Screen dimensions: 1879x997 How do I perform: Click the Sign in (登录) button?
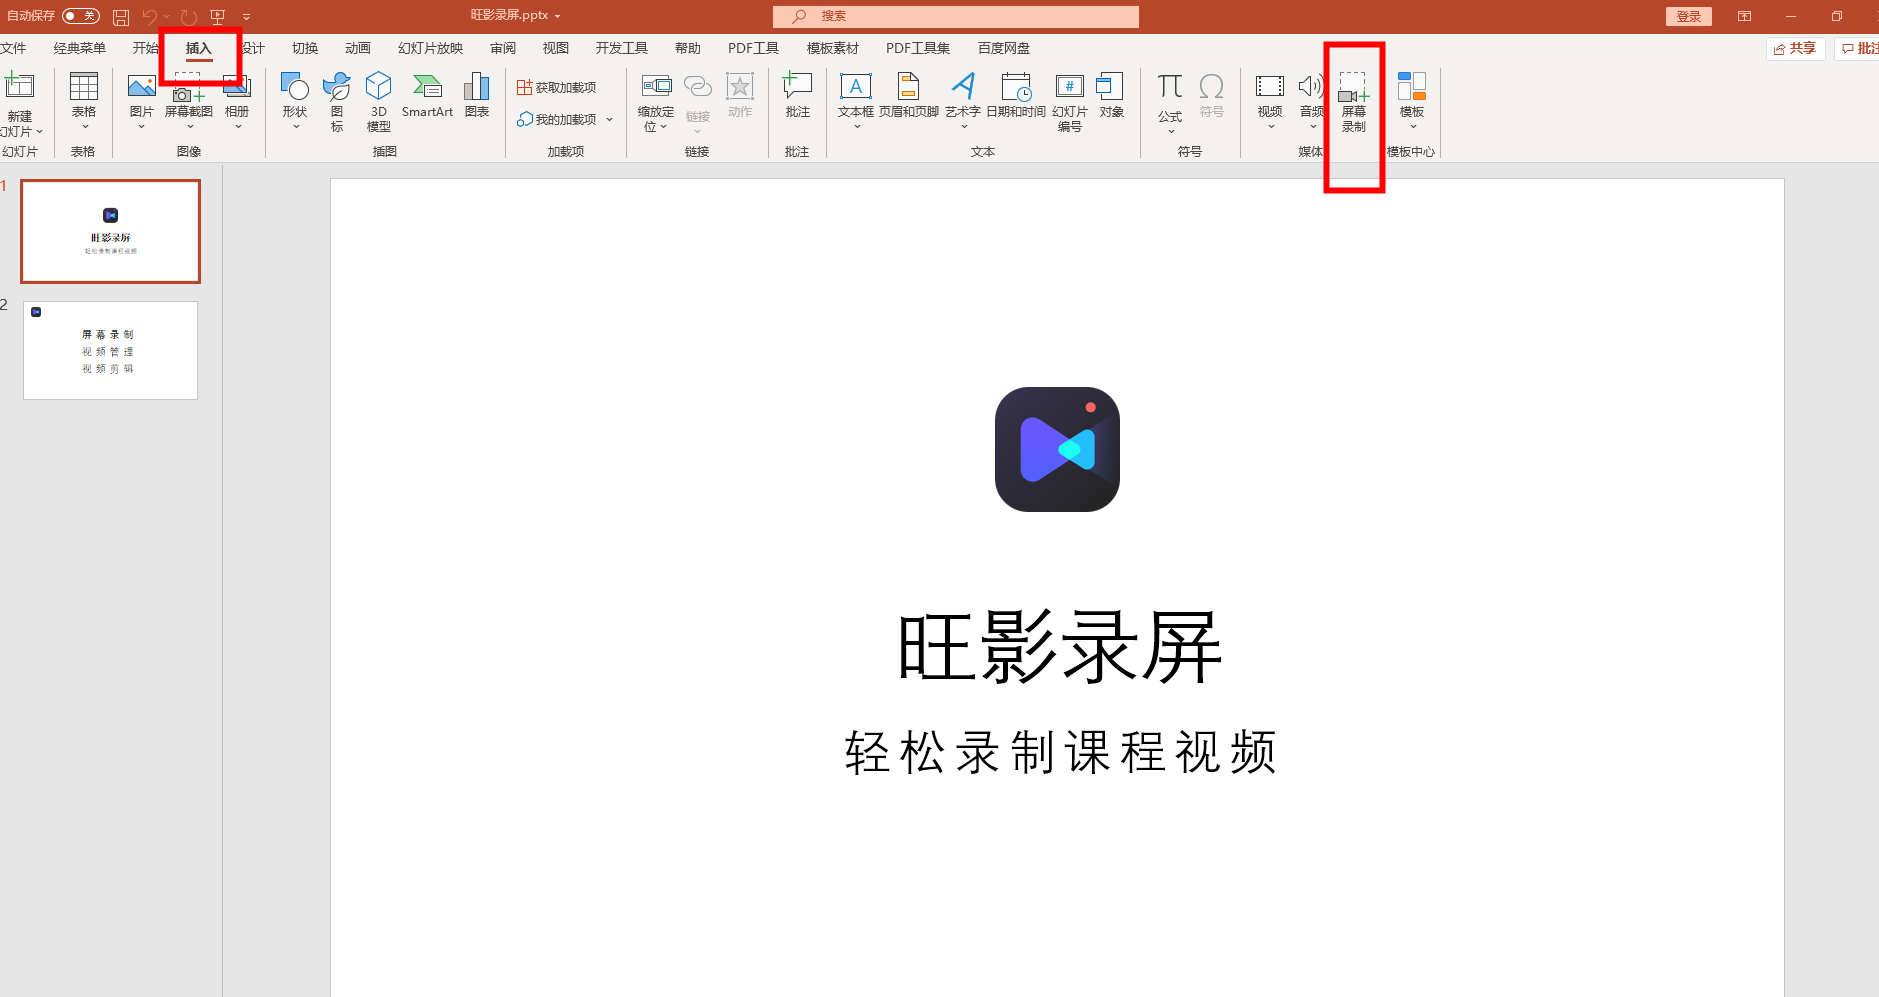tap(1689, 16)
